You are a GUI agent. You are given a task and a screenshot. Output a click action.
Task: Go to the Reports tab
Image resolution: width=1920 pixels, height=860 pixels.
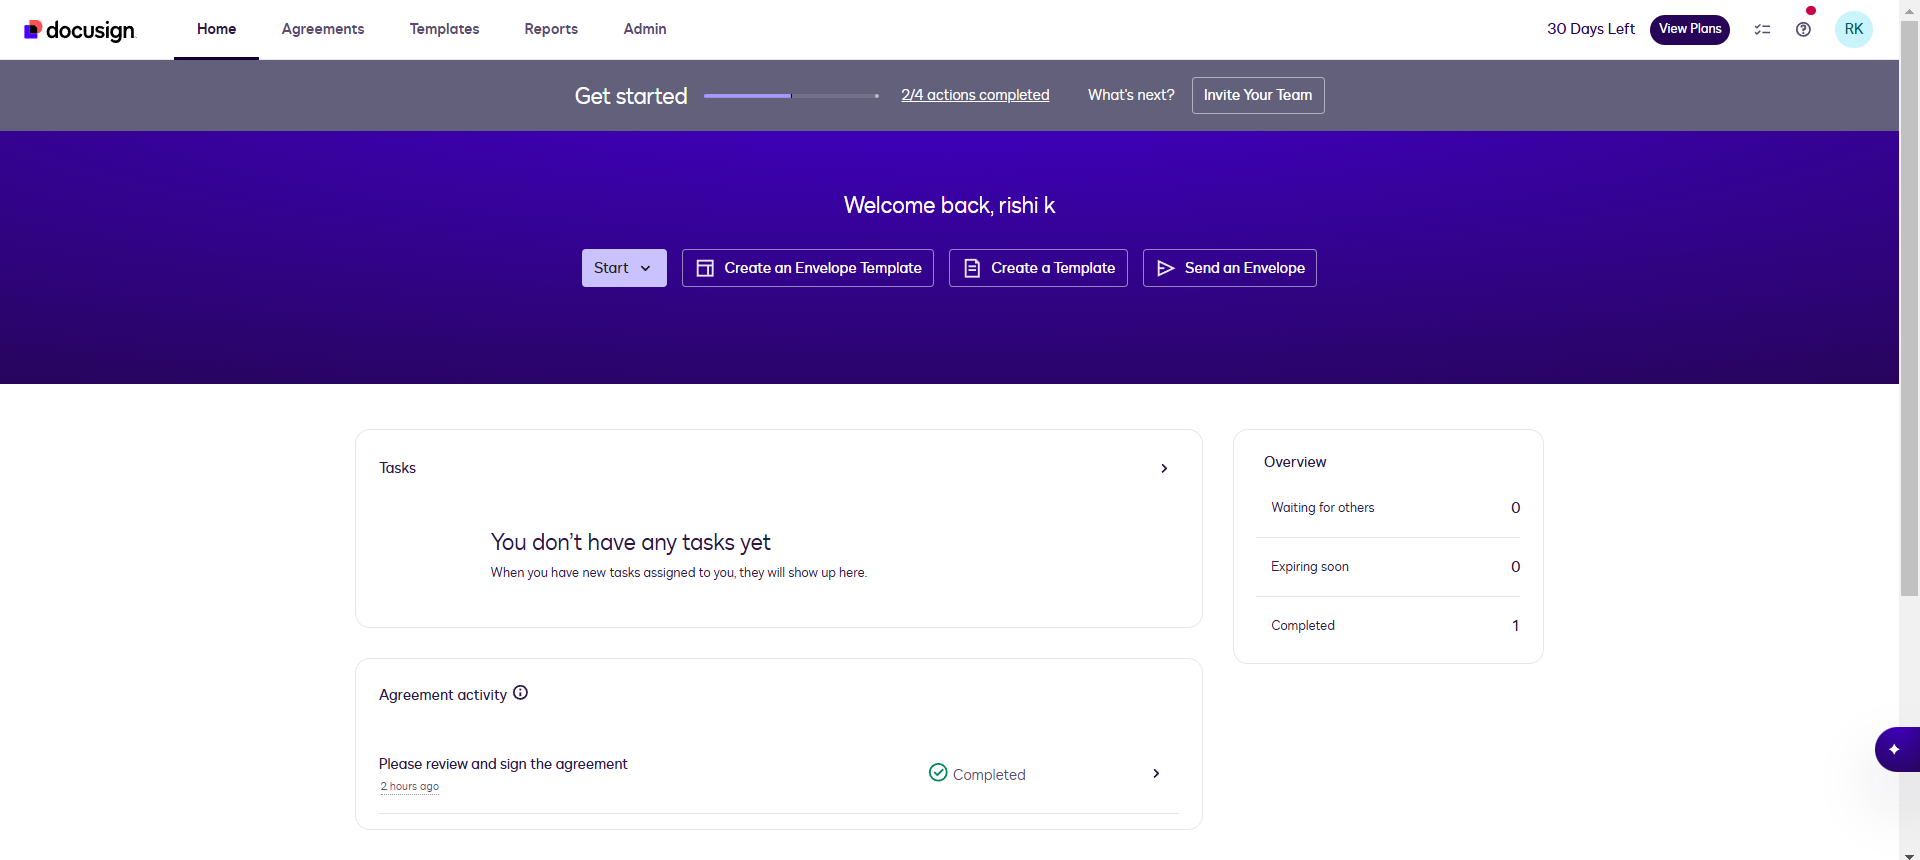[551, 29]
